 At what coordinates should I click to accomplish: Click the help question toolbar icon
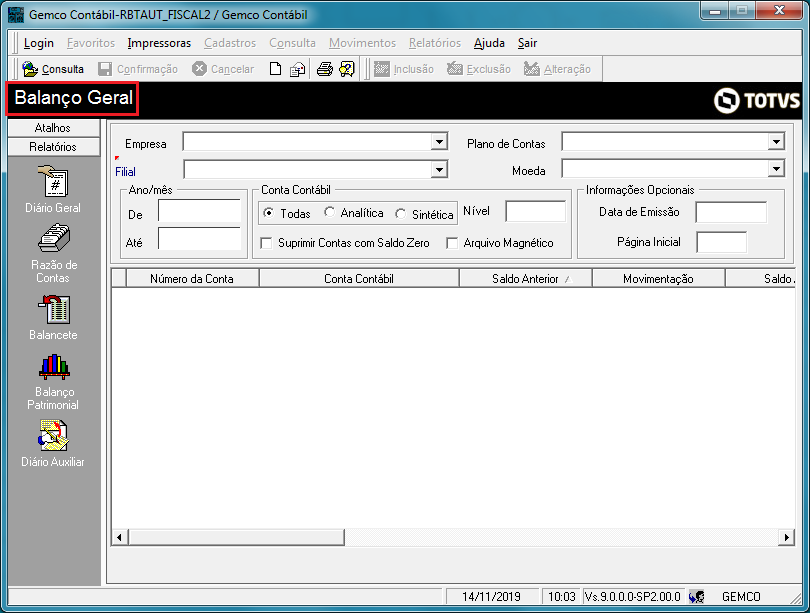point(347,69)
